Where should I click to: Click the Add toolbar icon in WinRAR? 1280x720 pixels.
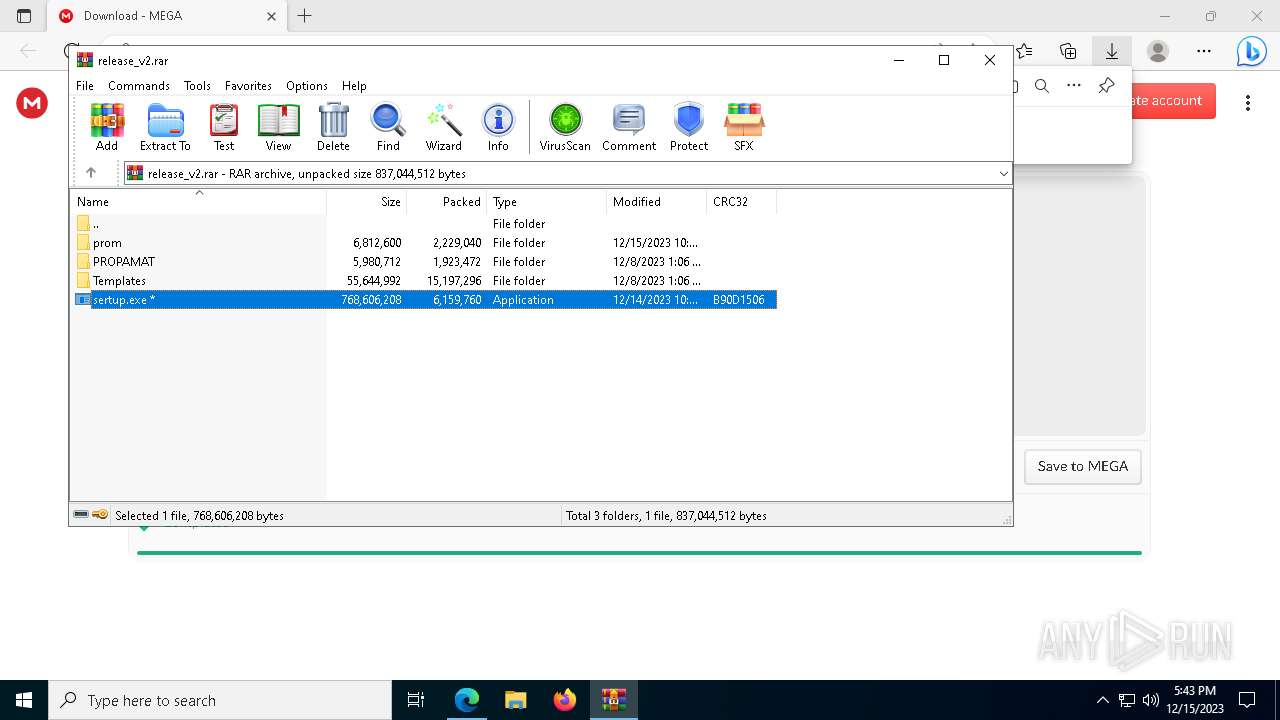tap(107, 127)
